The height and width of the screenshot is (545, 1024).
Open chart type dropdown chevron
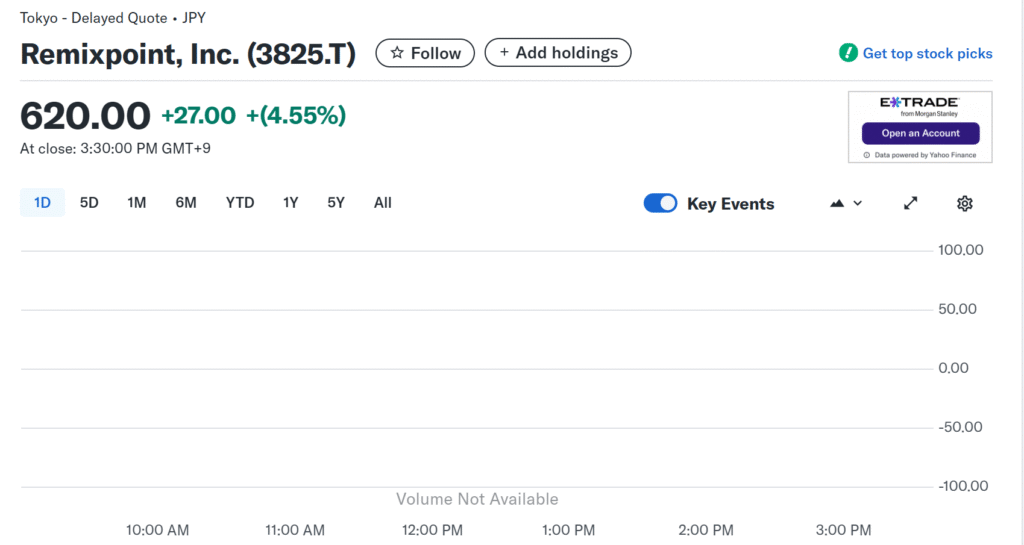(858, 203)
